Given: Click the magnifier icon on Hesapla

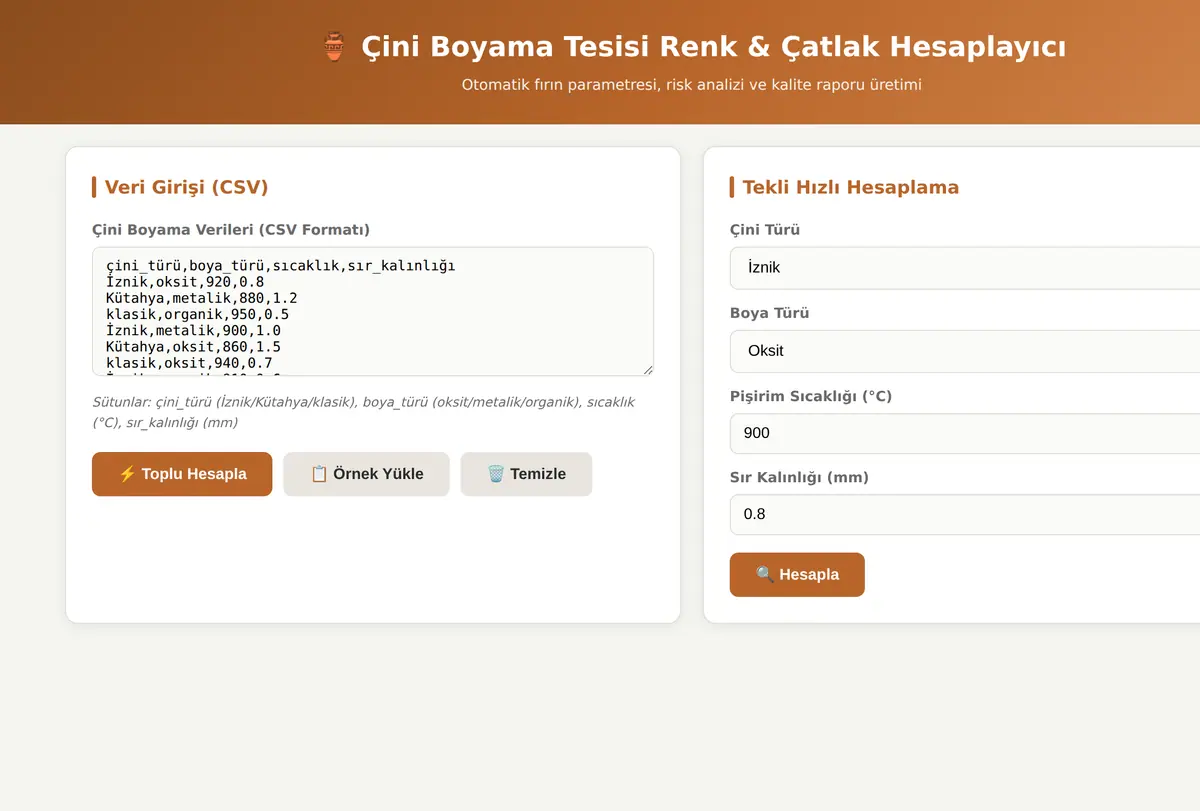Looking at the screenshot, I should [x=765, y=575].
